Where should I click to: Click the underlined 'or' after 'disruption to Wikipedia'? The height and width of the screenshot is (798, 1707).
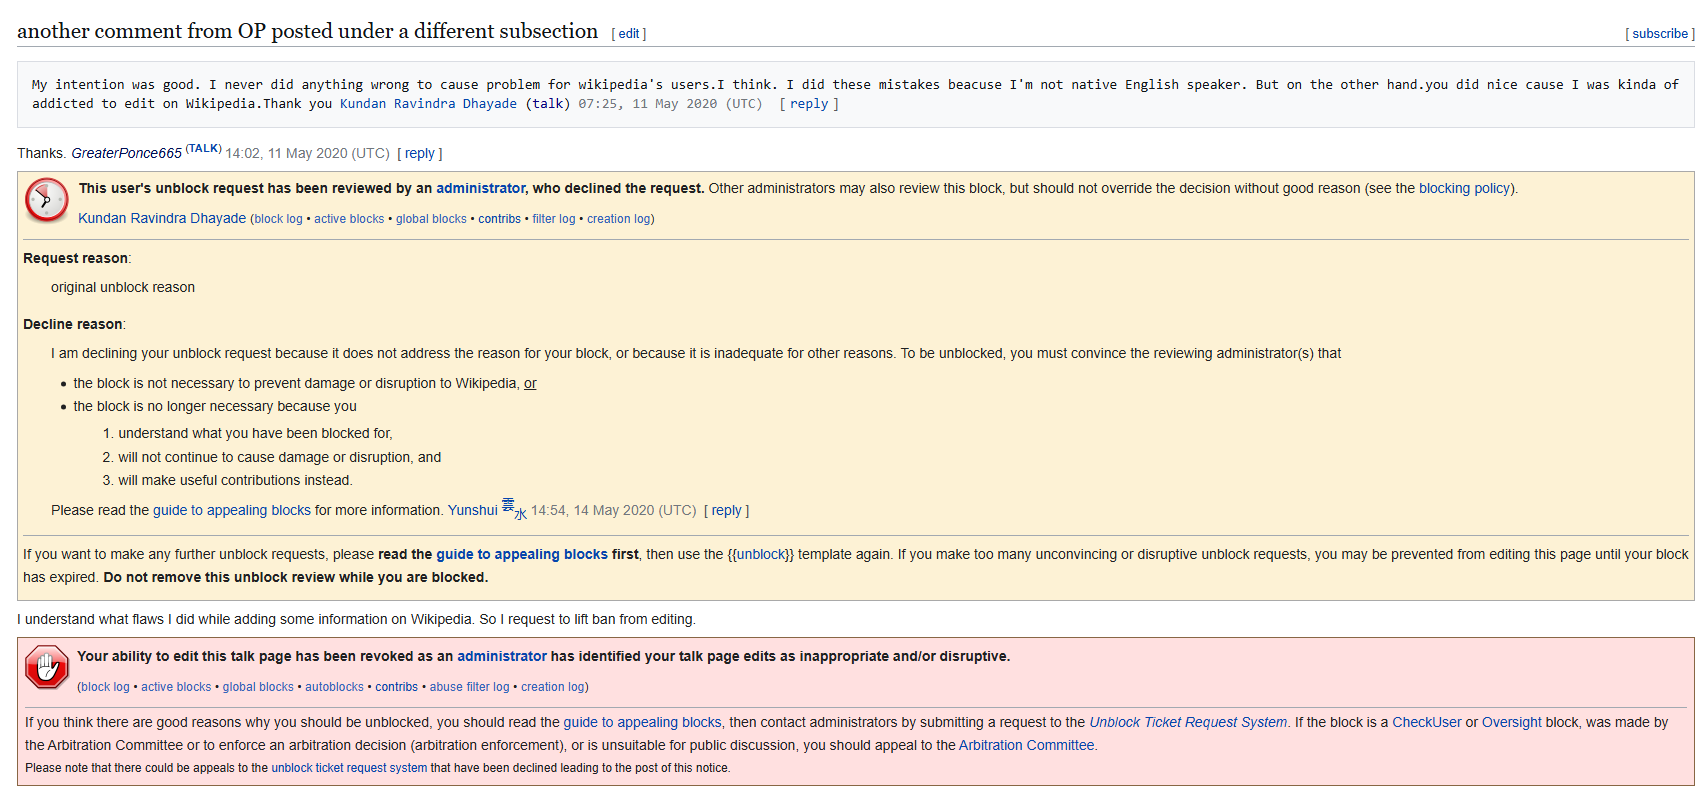click(x=530, y=383)
